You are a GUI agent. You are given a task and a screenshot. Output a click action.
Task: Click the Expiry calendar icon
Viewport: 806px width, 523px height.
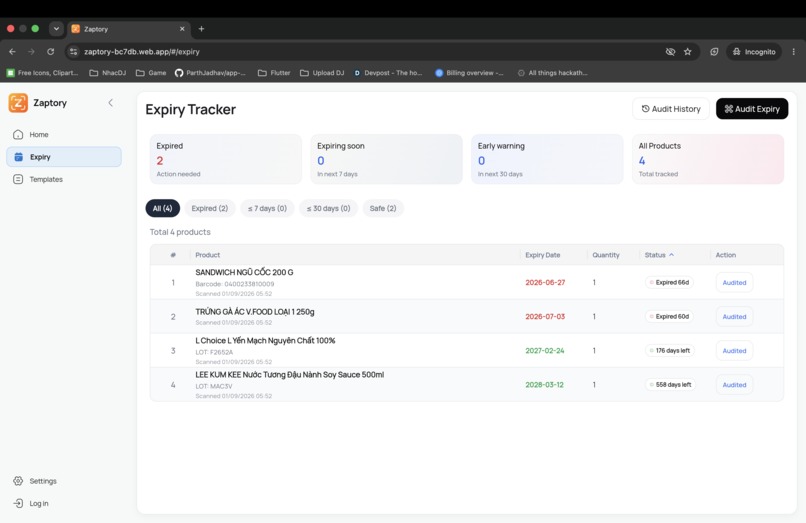pos(19,157)
